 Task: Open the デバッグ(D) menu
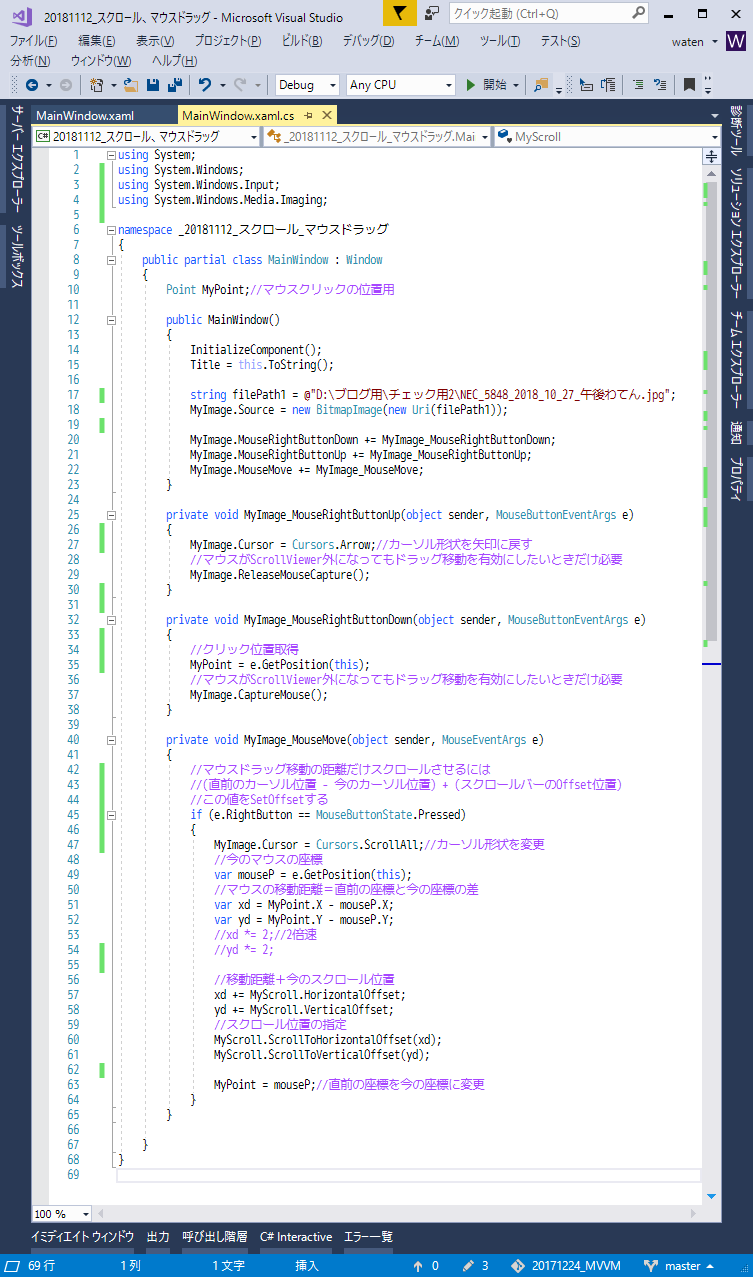tap(368, 41)
